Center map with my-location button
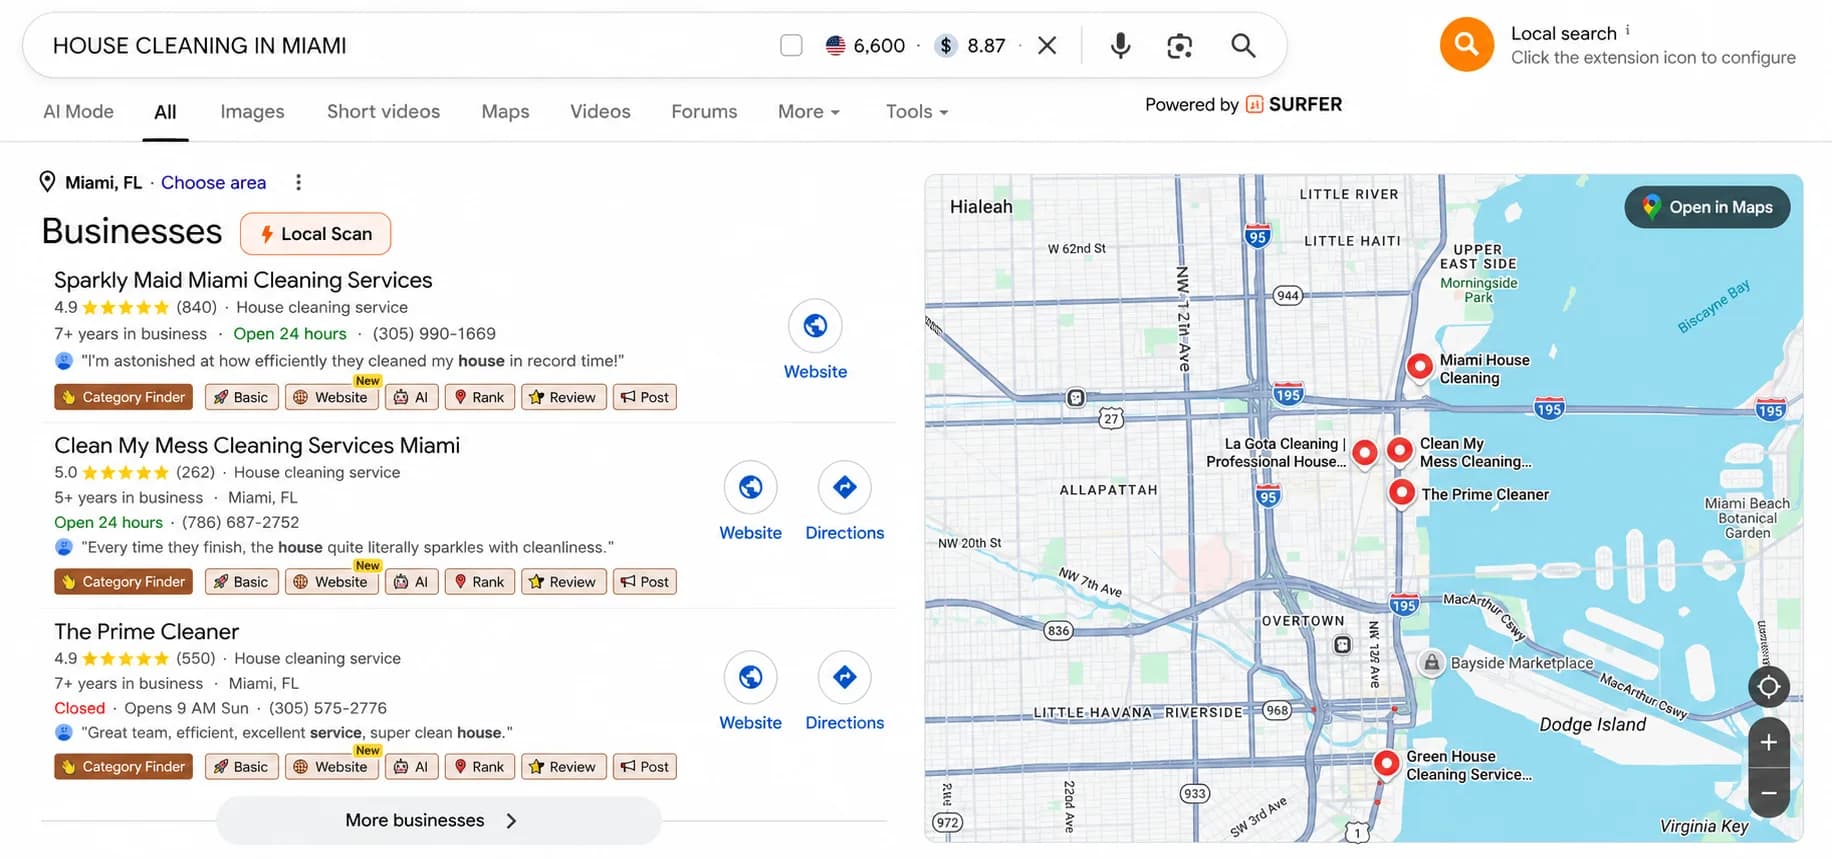 [x=1768, y=687]
